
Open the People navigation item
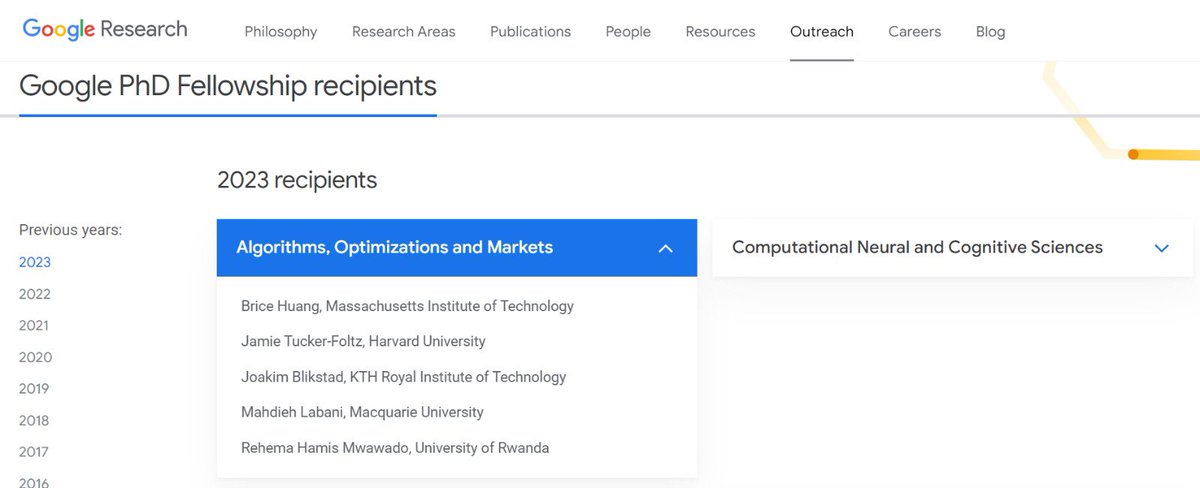628,31
